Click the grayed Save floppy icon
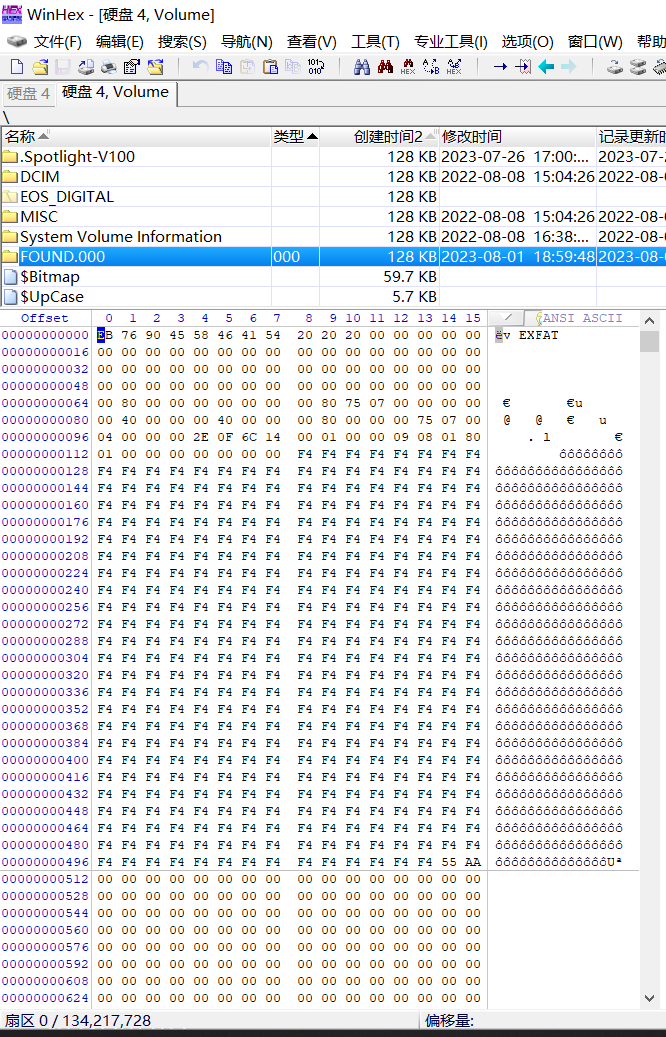 coord(63,66)
